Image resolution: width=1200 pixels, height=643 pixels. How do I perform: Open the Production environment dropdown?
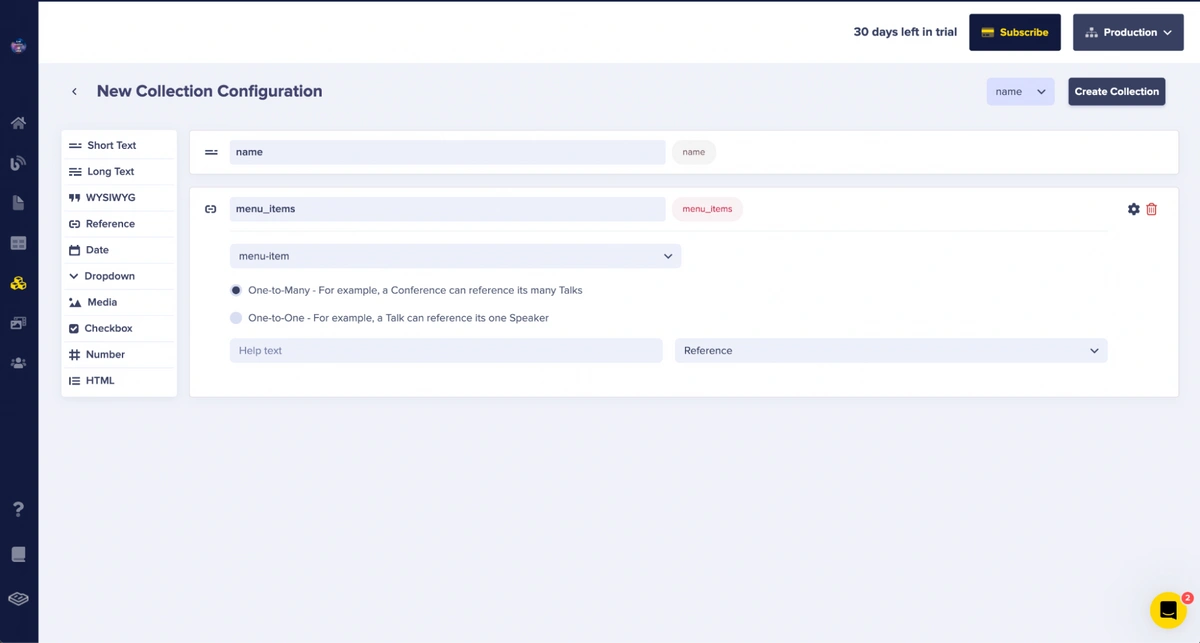point(1128,32)
